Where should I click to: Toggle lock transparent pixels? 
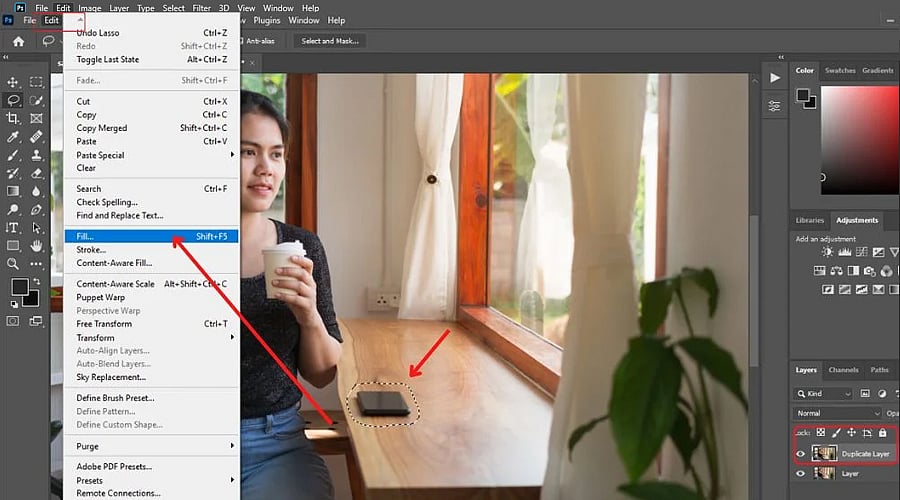pos(821,433)
